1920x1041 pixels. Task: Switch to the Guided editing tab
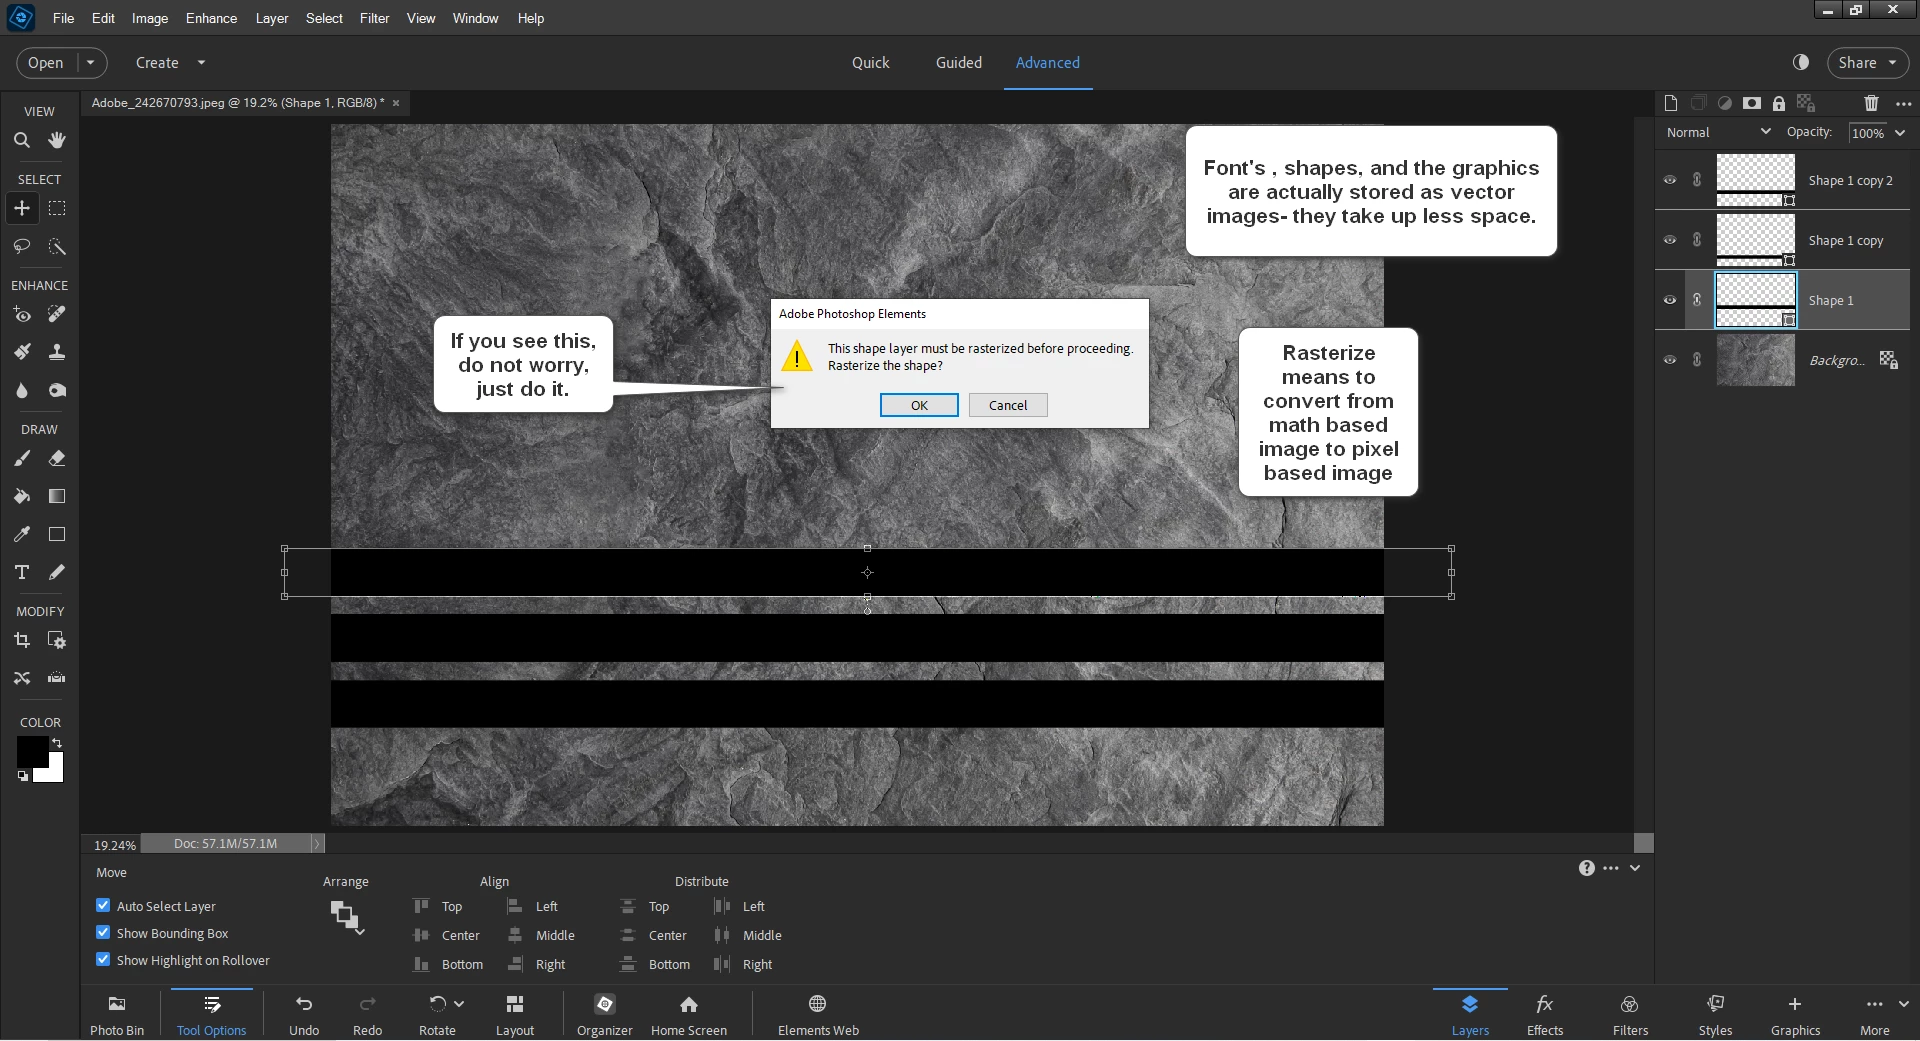(959, 62)
